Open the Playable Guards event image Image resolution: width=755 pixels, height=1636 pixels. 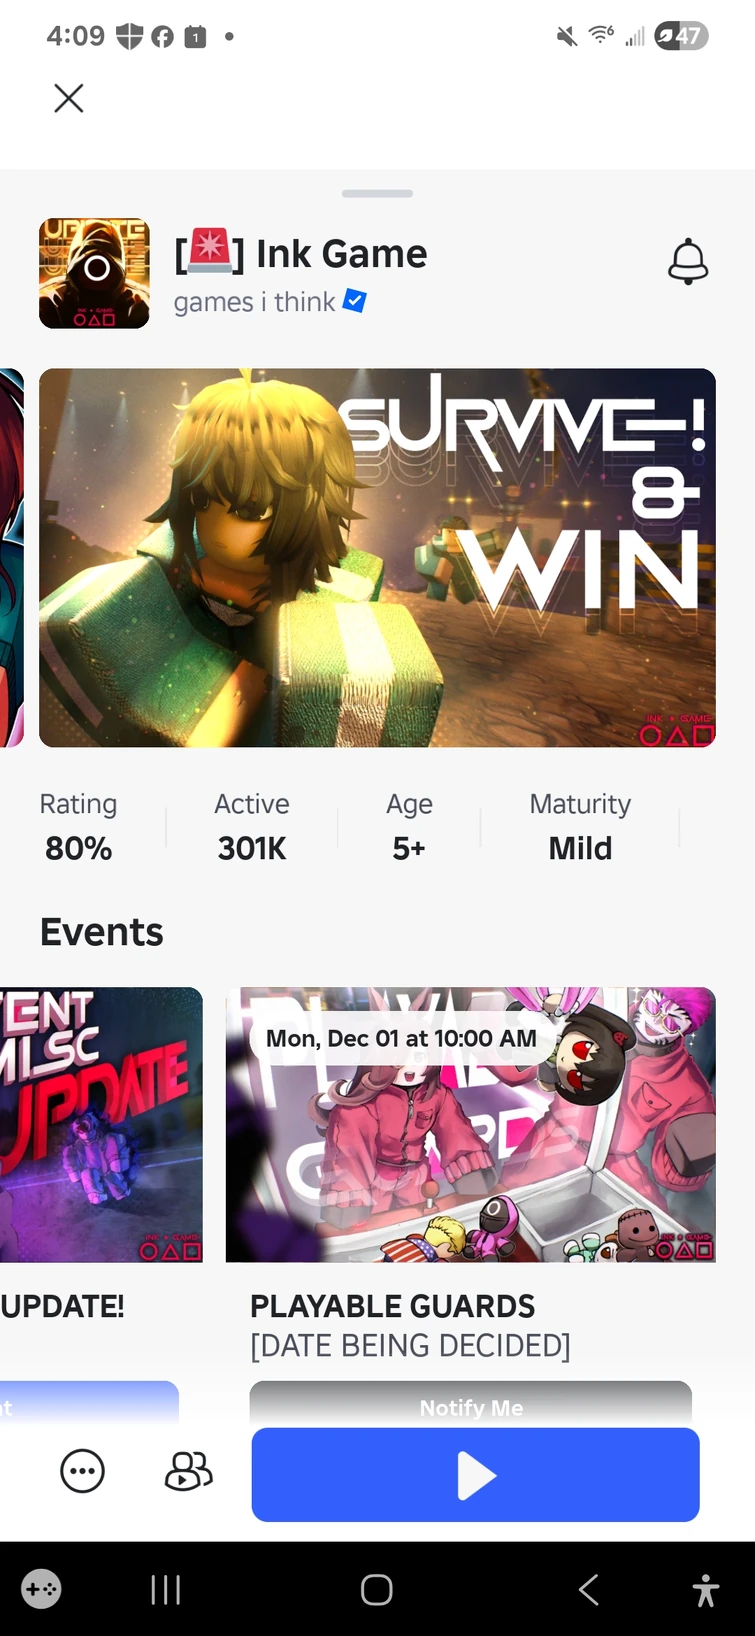(x=471, y=1125)
